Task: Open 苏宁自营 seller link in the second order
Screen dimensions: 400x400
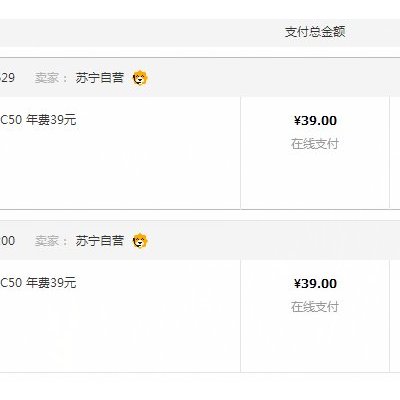Action: tap(100, 241)
